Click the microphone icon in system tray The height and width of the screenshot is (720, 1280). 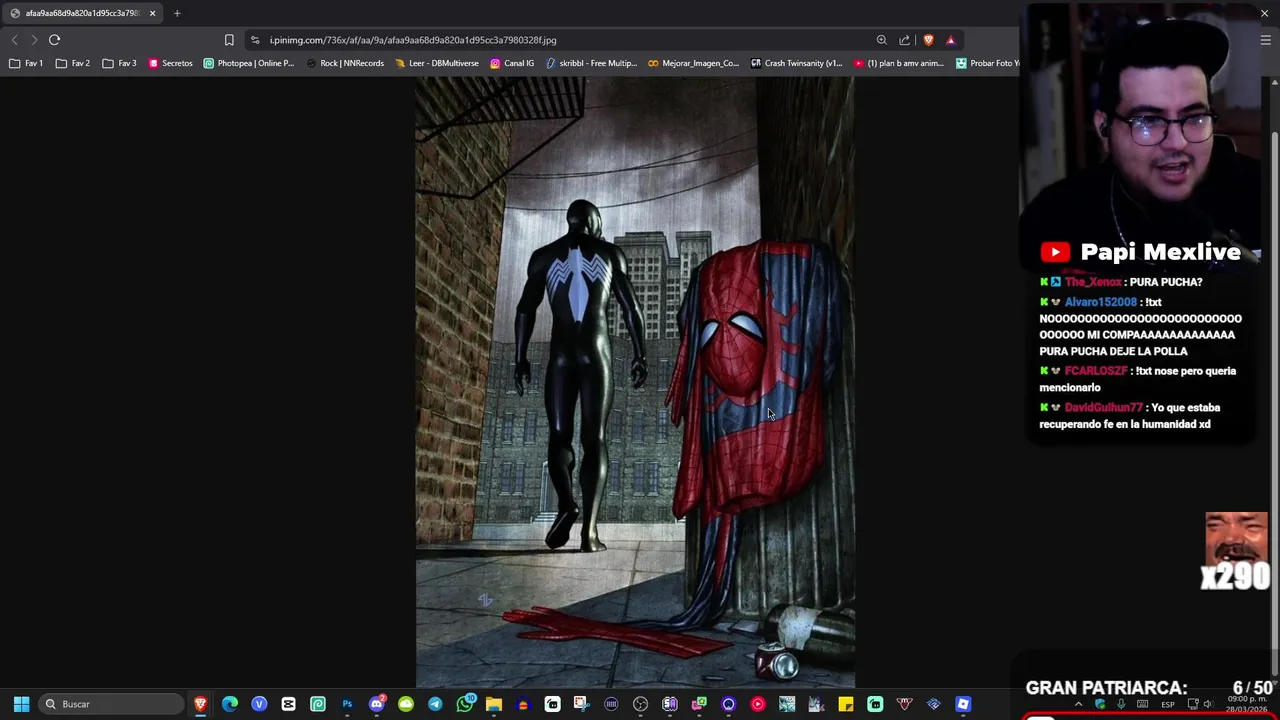1121,704
